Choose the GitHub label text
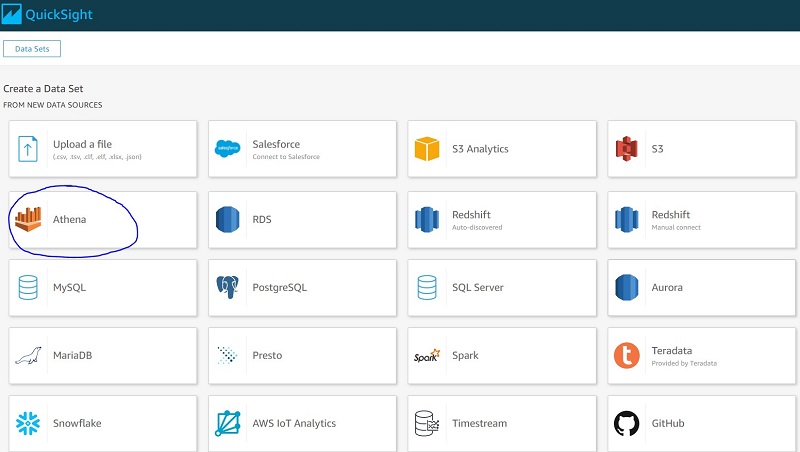 click(668, 423)
